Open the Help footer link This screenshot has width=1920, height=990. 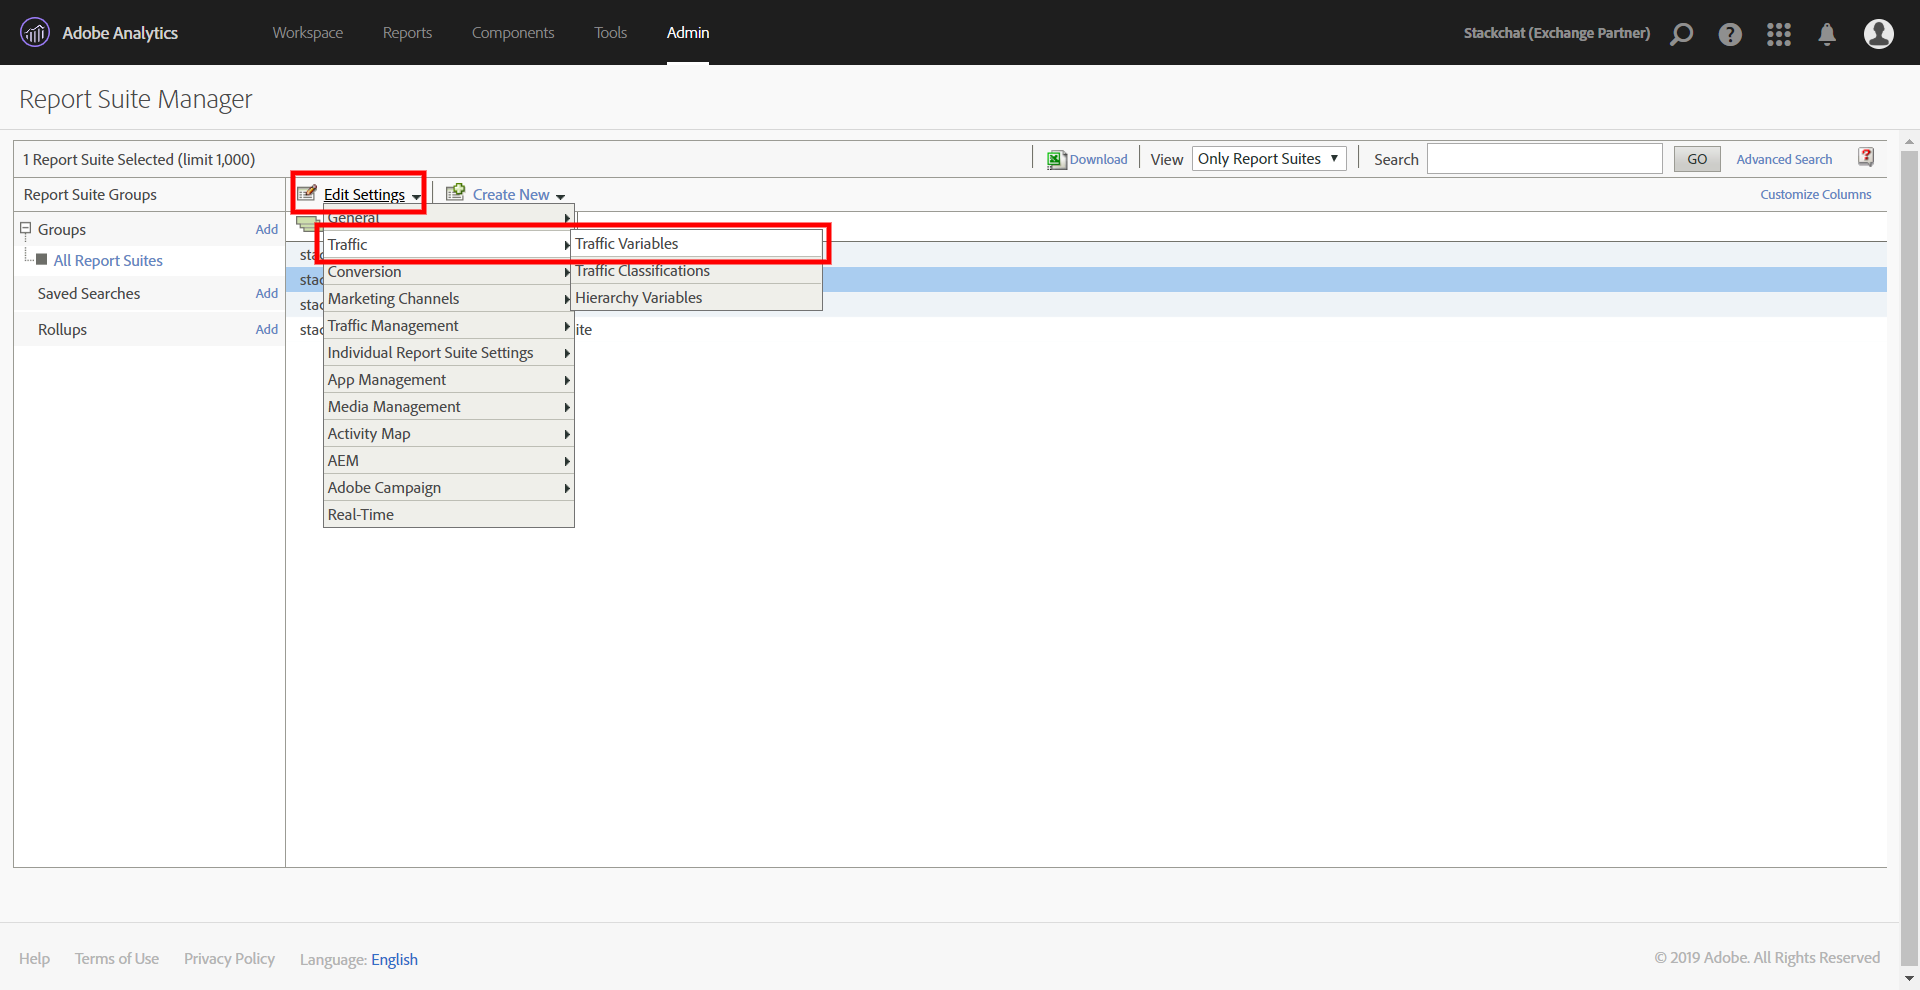pos(34,959)
